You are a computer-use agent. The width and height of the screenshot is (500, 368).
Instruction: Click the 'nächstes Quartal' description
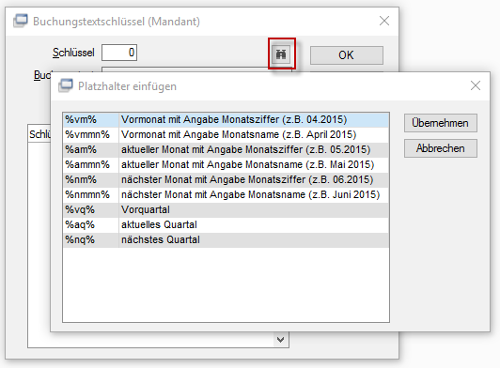160,239
